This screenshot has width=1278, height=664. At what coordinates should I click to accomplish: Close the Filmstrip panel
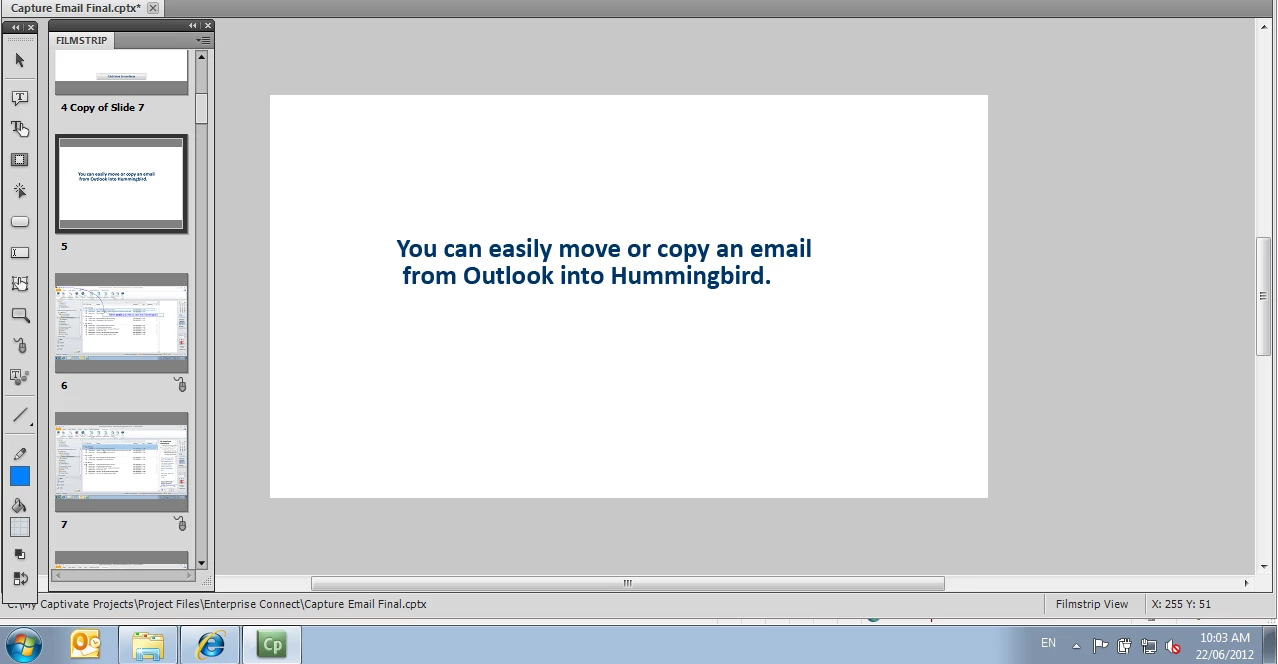point(206,26)
